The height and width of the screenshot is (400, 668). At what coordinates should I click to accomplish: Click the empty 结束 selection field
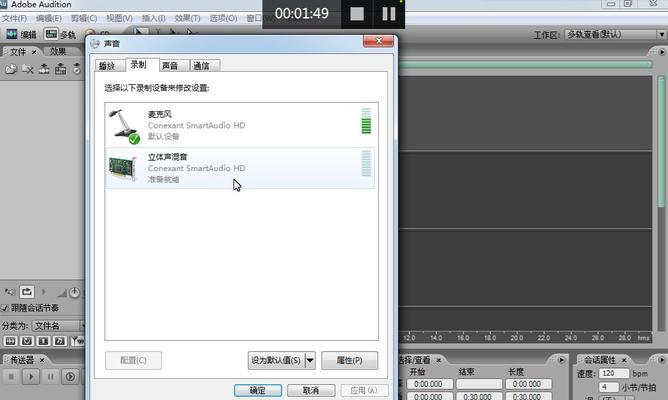pos(479,384)
